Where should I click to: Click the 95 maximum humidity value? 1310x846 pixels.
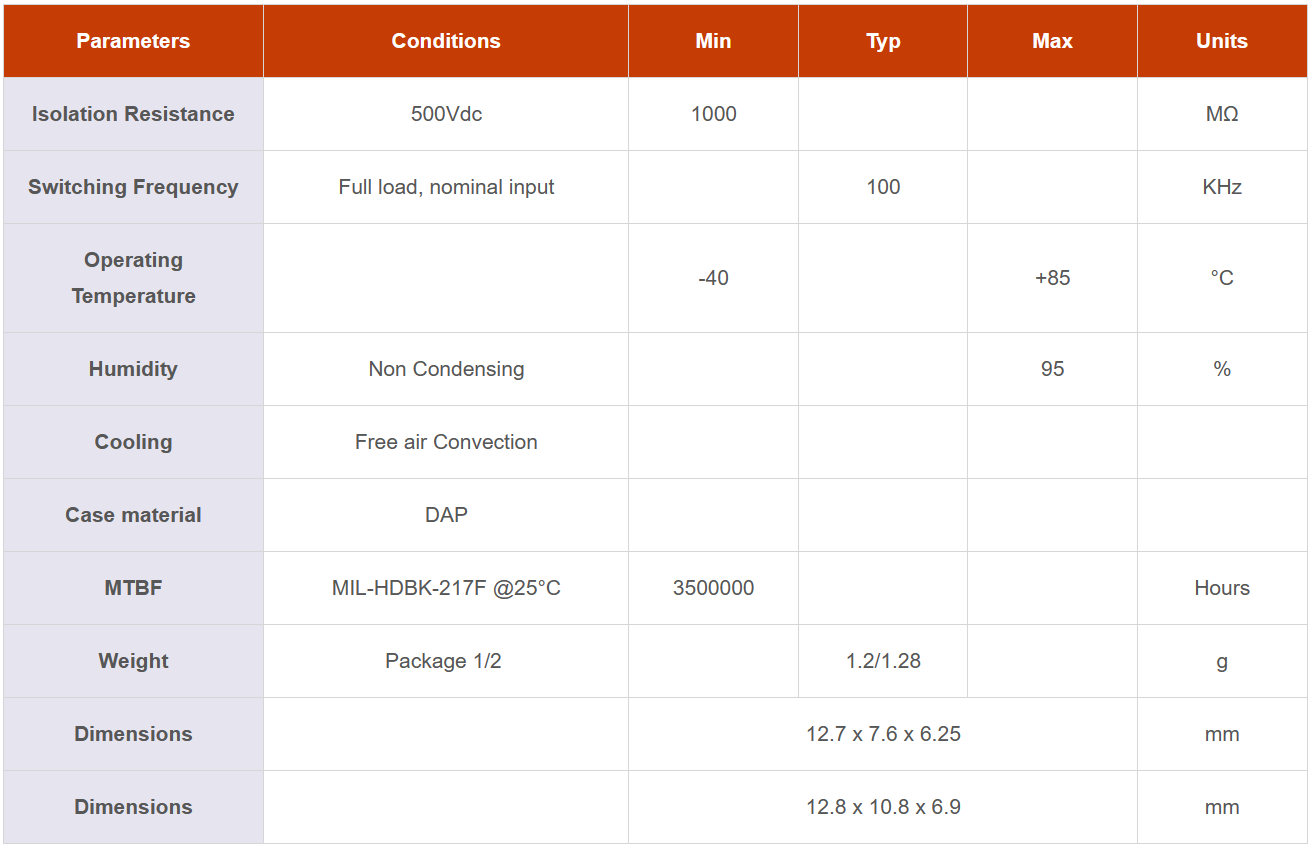(x=1052, y=369)
